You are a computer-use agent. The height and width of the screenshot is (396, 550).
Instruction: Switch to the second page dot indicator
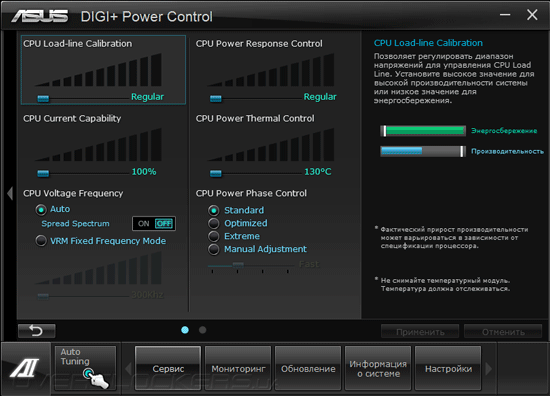(x=202, y=330)
